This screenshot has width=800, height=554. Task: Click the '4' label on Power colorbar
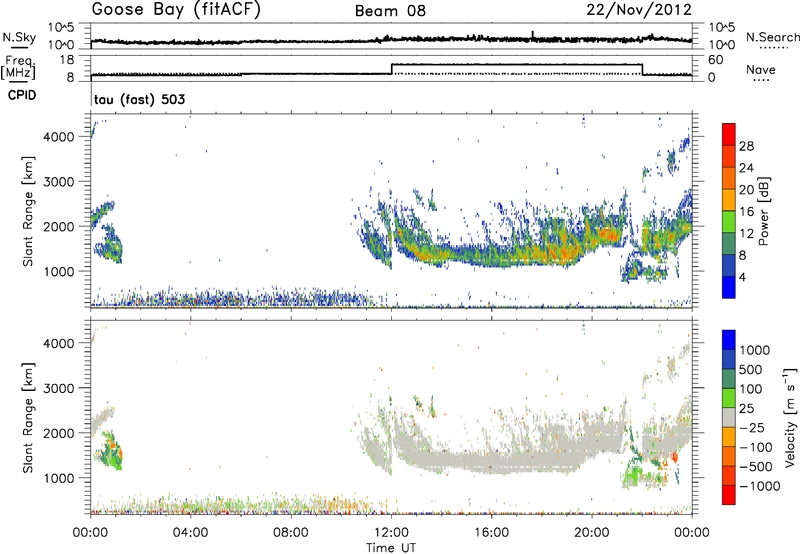click(x=742, y=277)
